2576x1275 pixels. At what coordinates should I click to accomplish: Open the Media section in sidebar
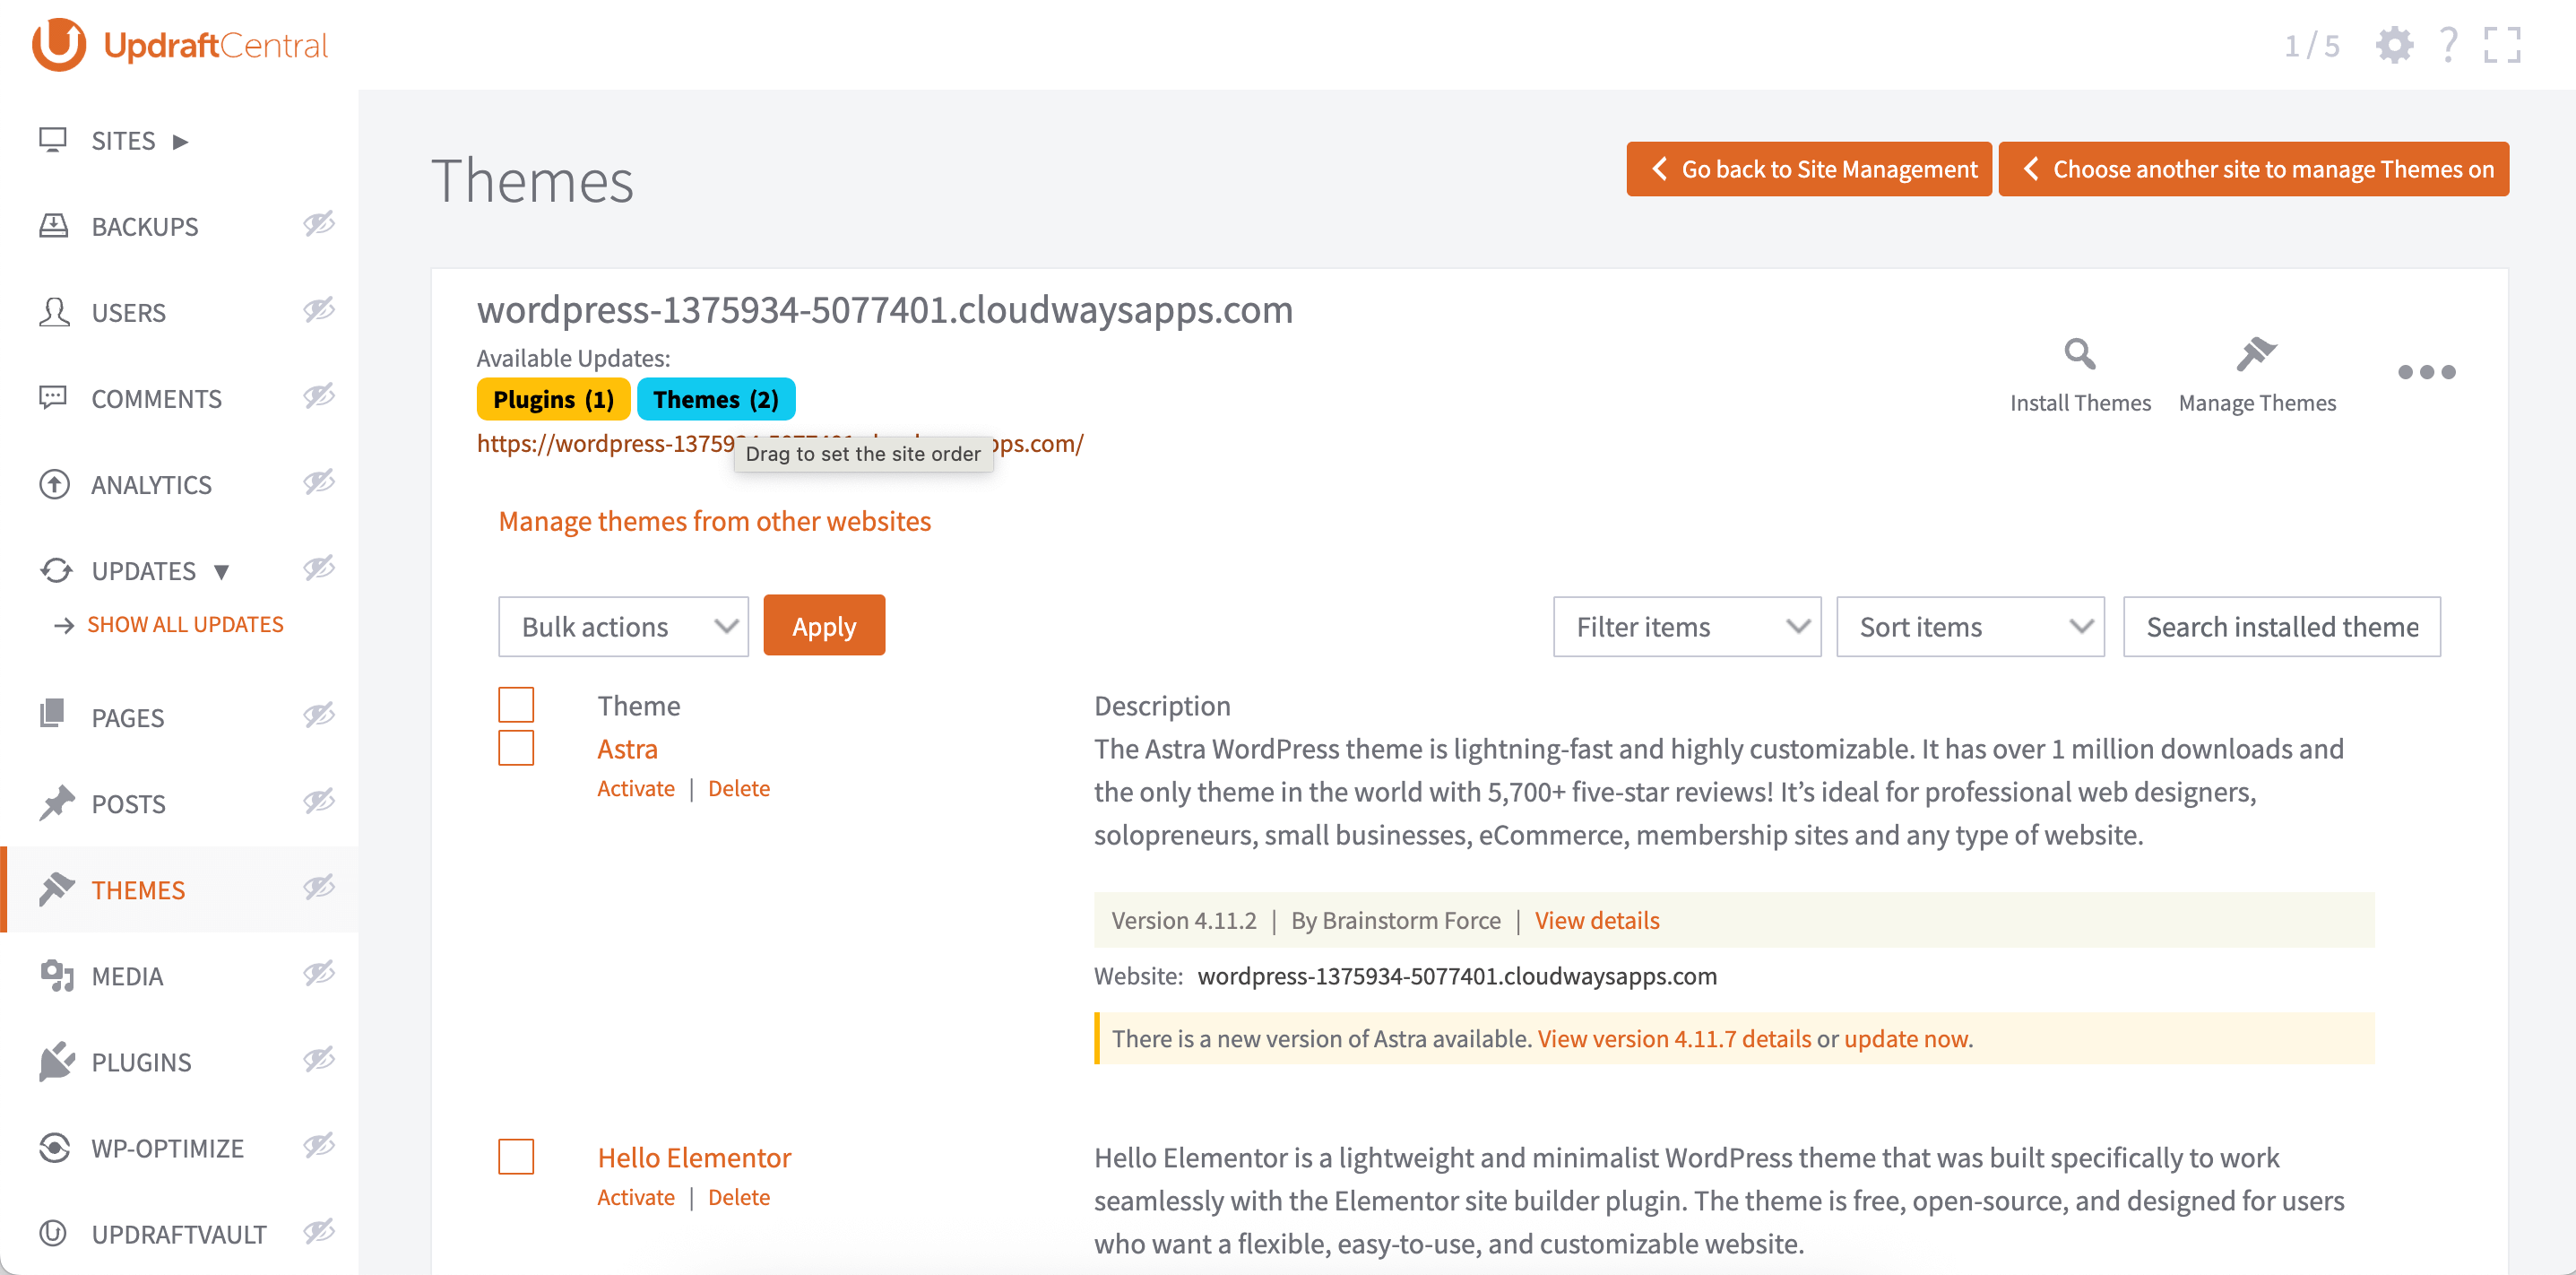pos(127,976)
